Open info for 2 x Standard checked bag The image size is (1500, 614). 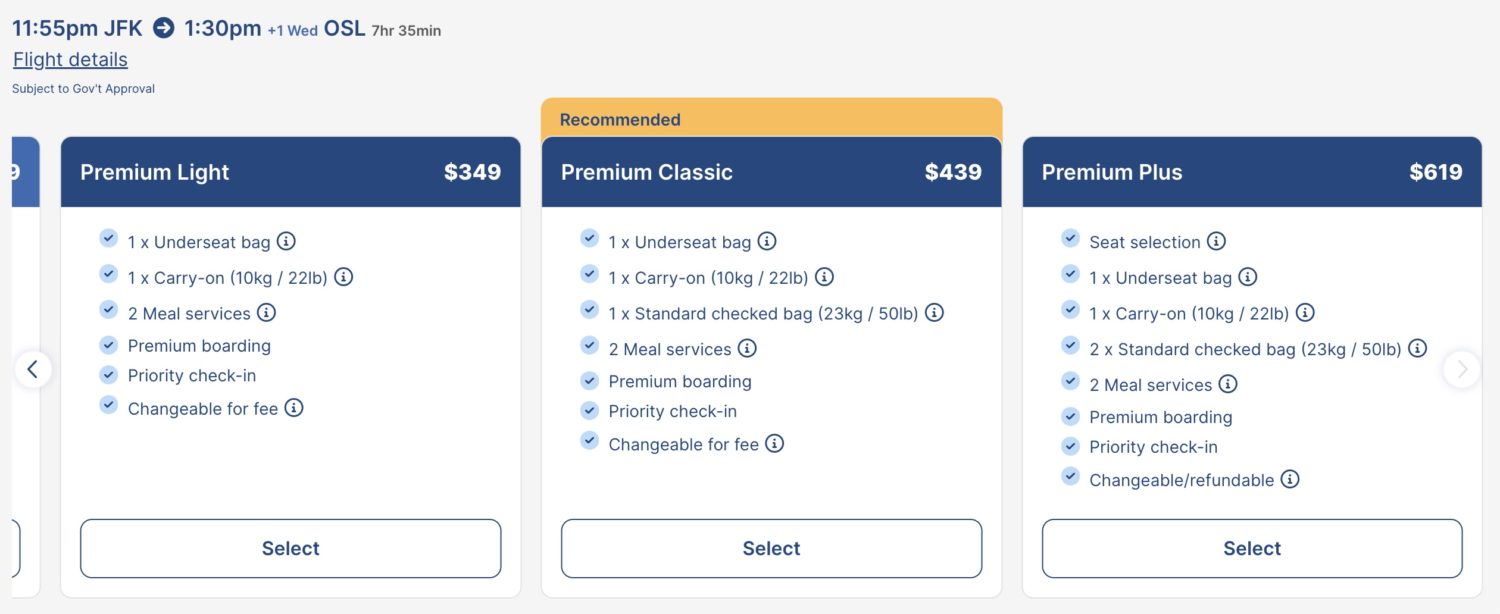1417,348
